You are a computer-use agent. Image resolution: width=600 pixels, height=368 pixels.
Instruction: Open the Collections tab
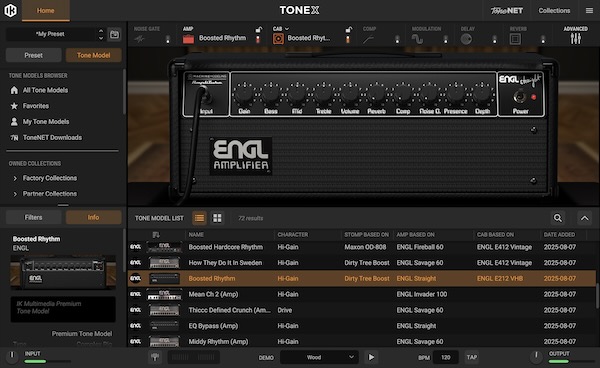coord(554,10)
